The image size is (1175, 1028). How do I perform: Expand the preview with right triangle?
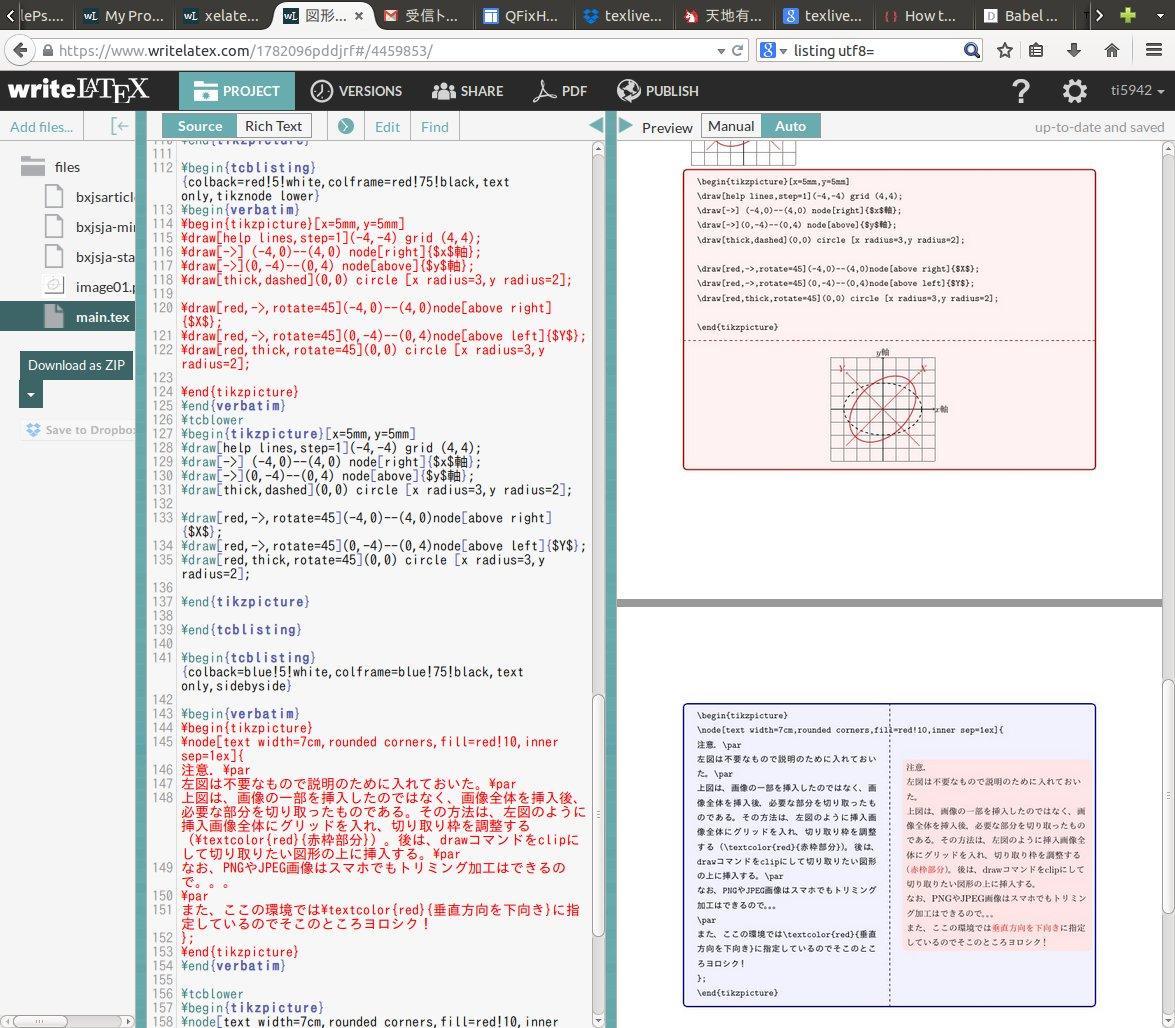[626, 126]
